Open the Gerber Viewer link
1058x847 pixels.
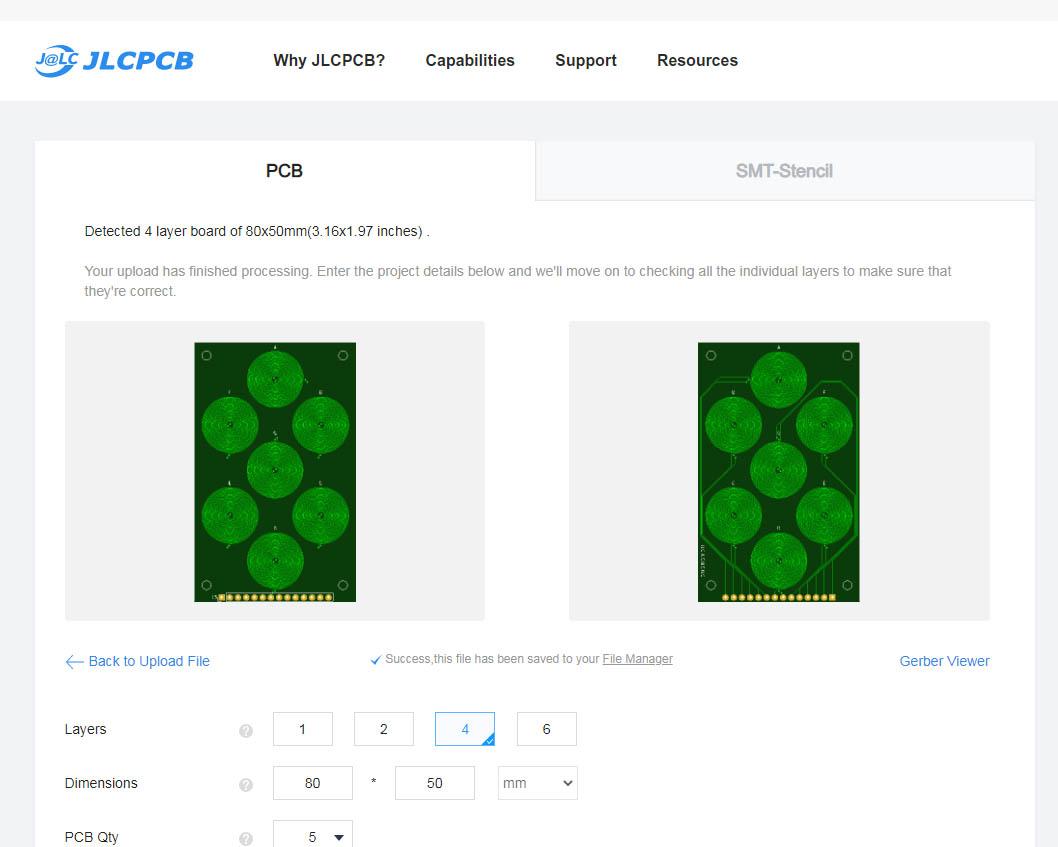pos(944,661)
